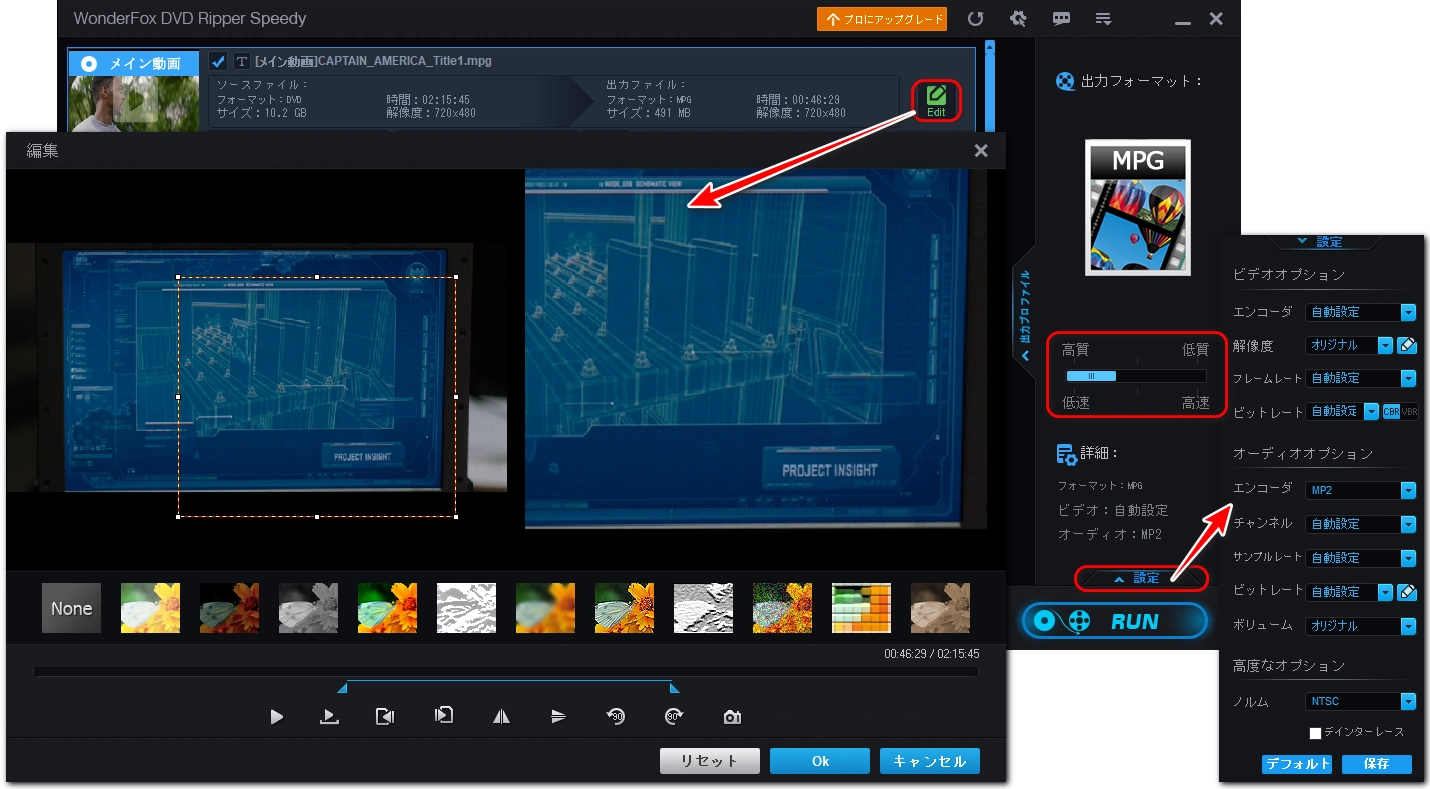Click the pencil icon beside audio ビットレート
Image resolution: width=1430 pixels, height=789 pixels.
click(1407, 592)
